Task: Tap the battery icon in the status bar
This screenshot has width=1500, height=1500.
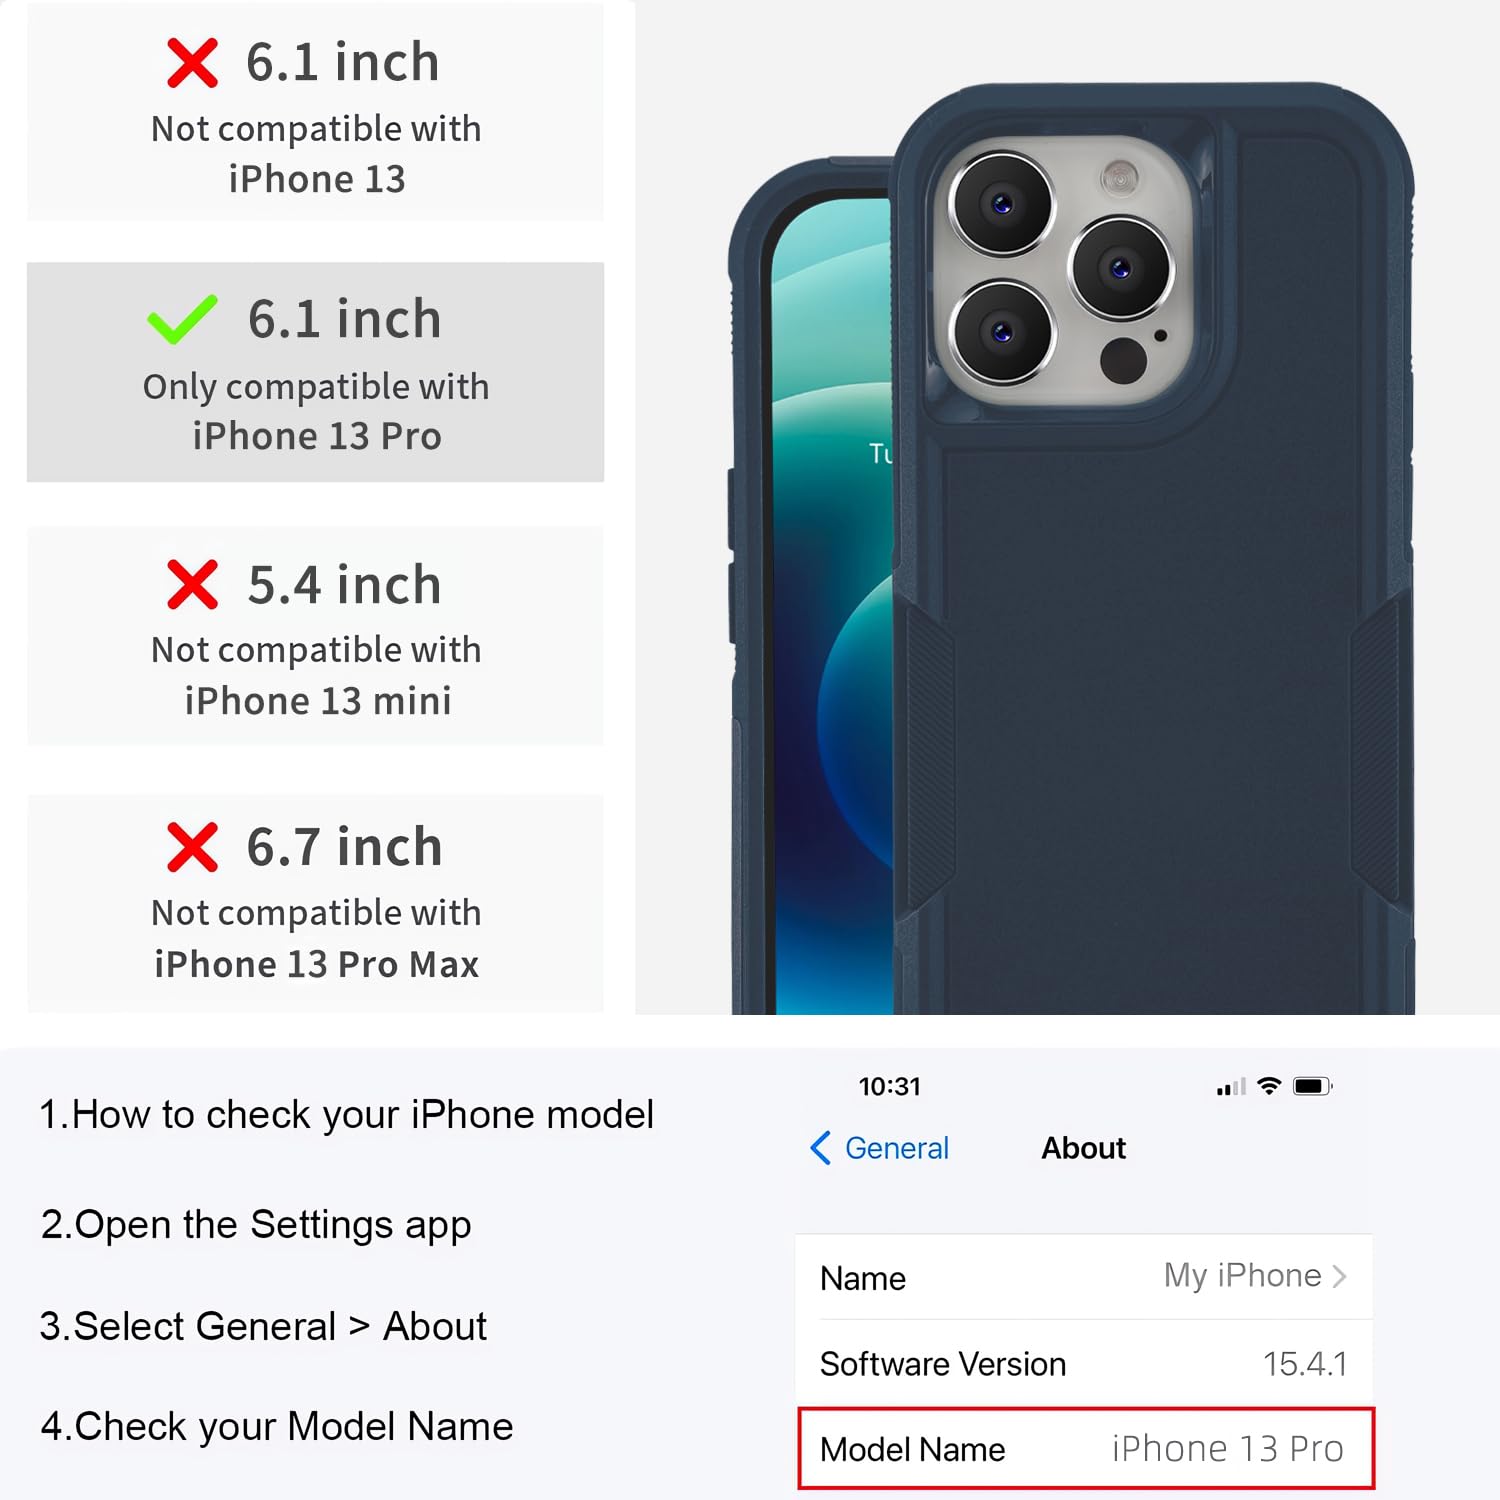Action: pos(1312,1086)
